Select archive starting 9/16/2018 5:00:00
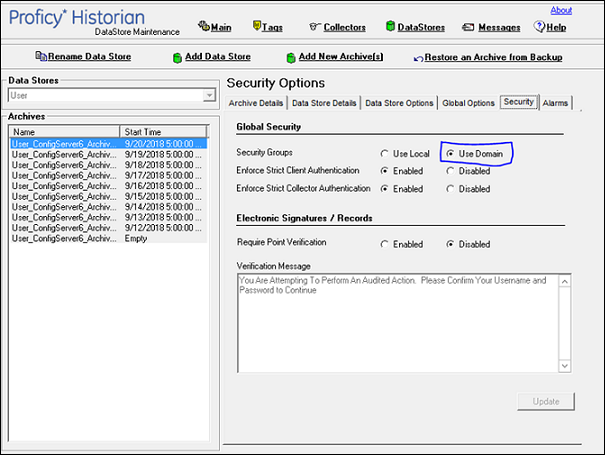The image size is (605, 455). [x=108, y=186]
